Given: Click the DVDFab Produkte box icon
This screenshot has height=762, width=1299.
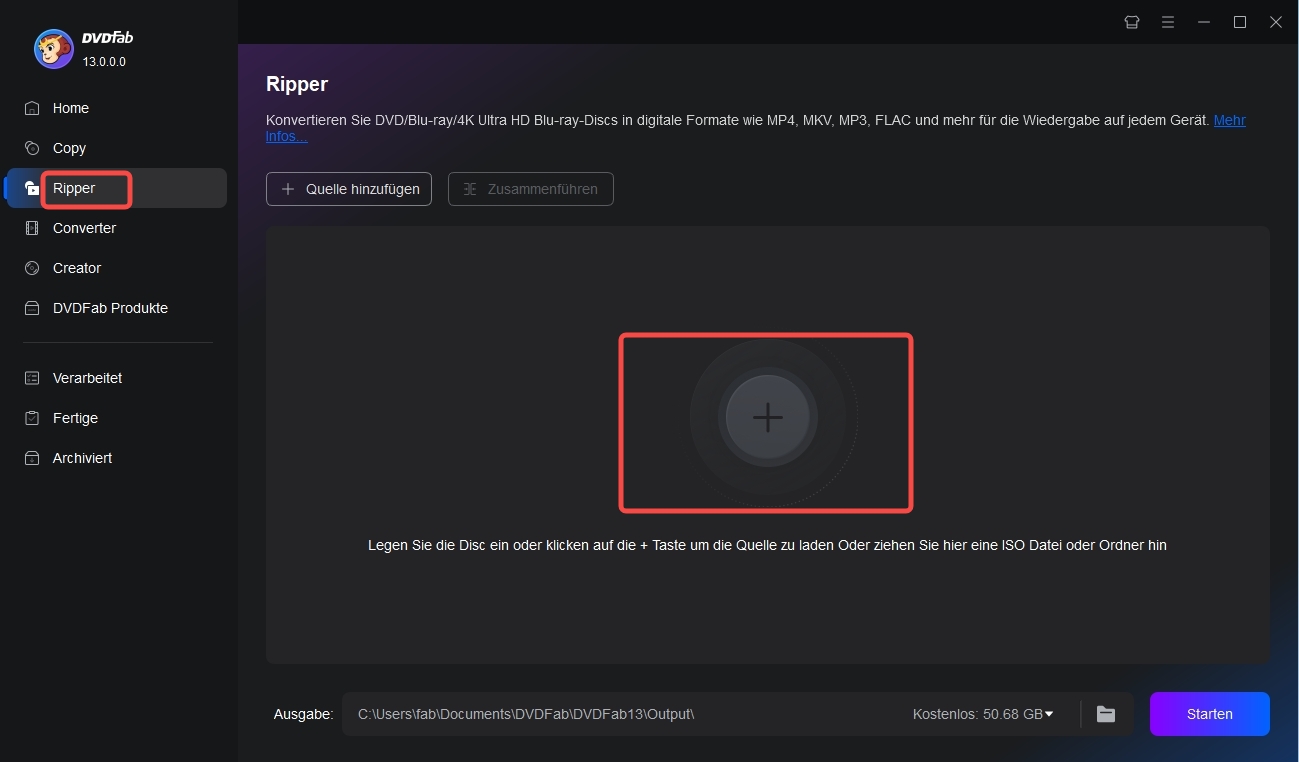Looking at the screenshot, I should (32, 308).
